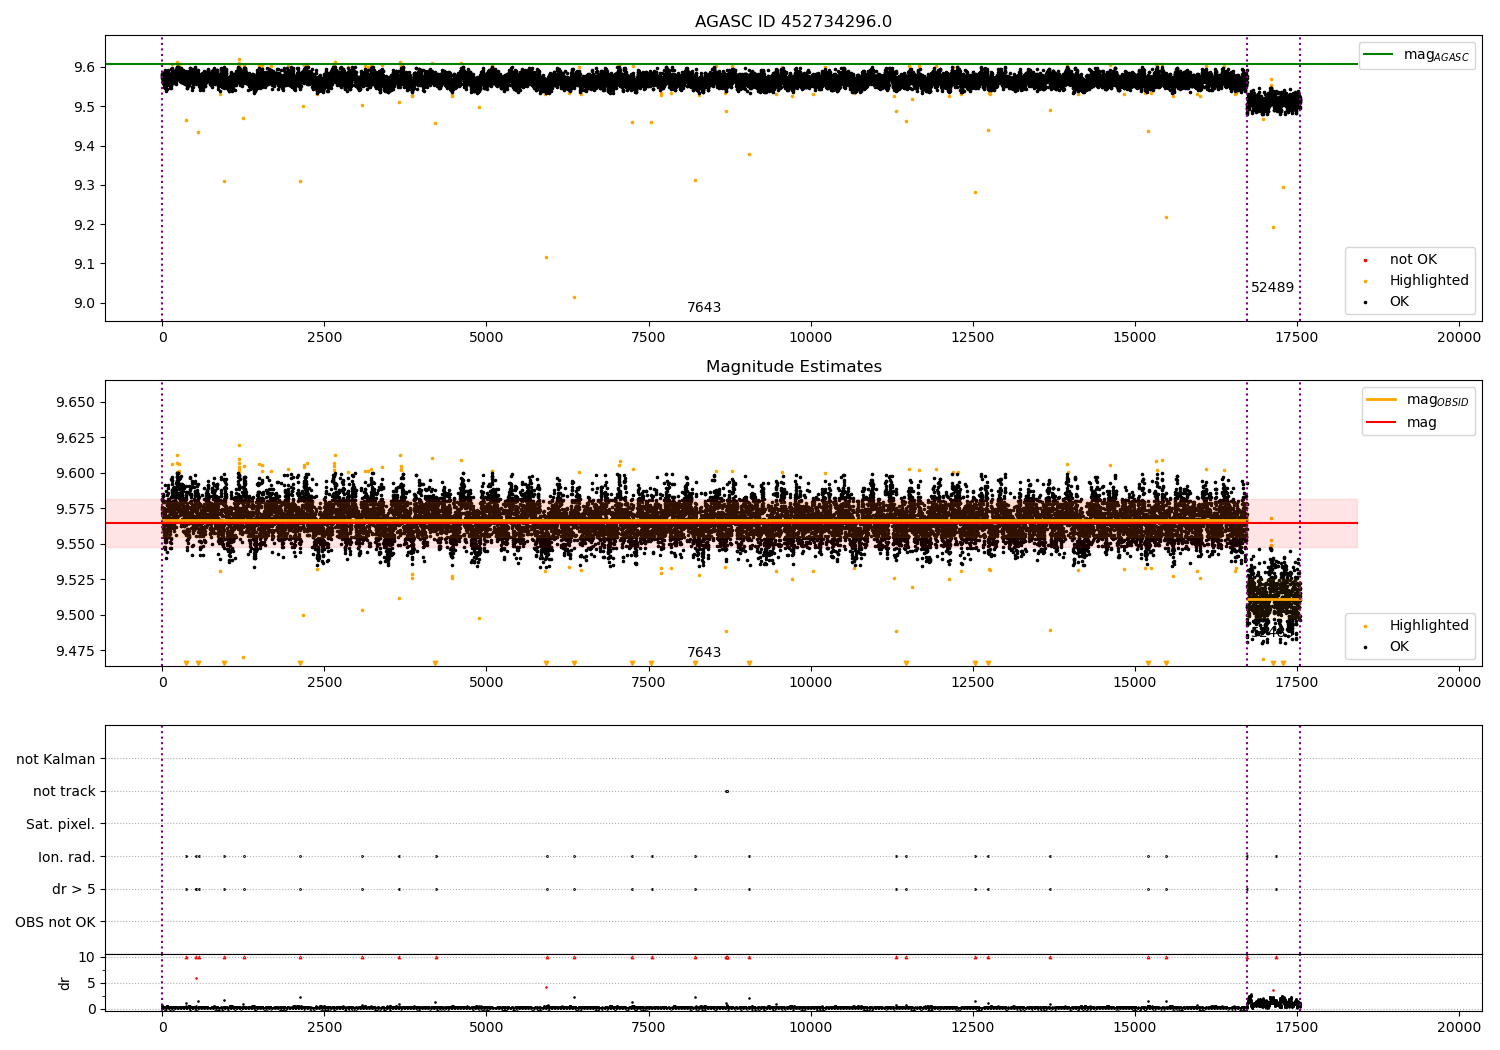Click the 'not track' row label
The height and width of the screenshot is (1050, 1500).
point(64,792)
